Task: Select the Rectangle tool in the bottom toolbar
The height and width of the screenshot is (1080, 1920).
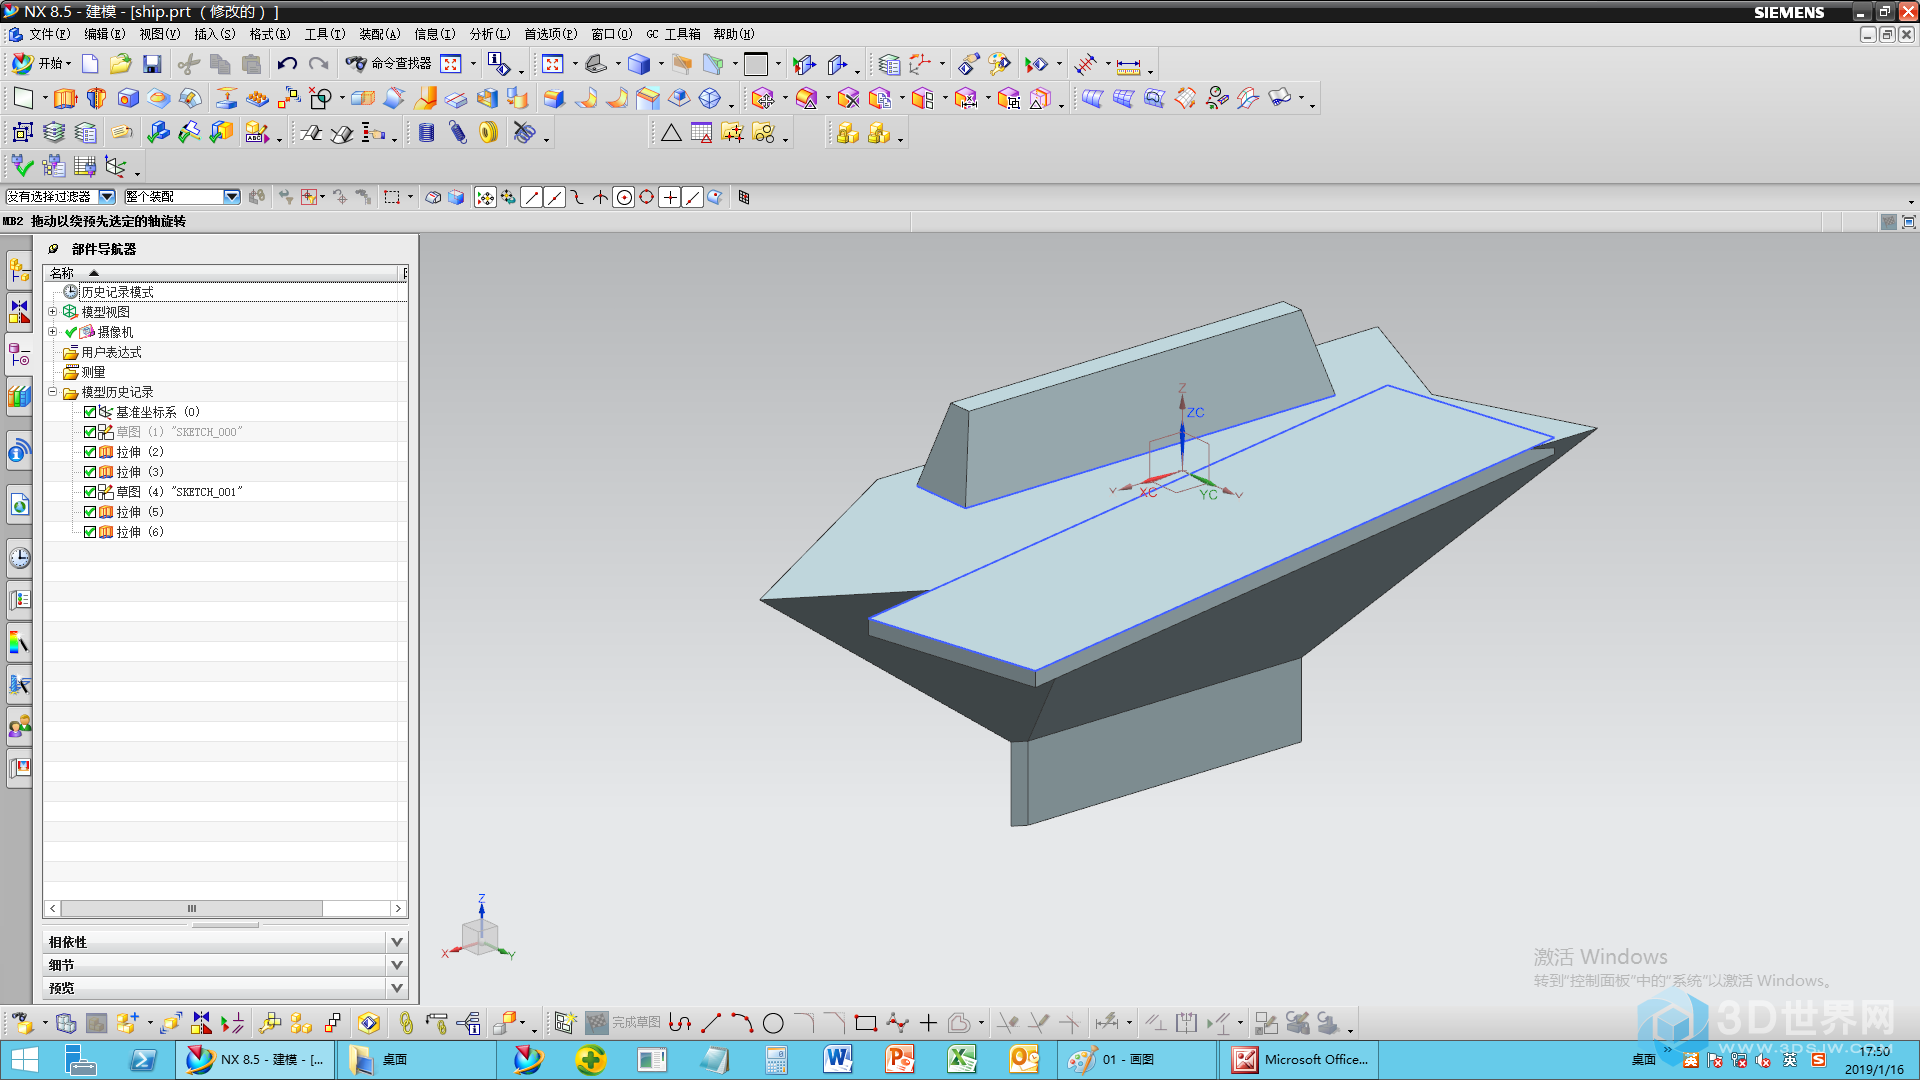Action: pos(866,1023)
